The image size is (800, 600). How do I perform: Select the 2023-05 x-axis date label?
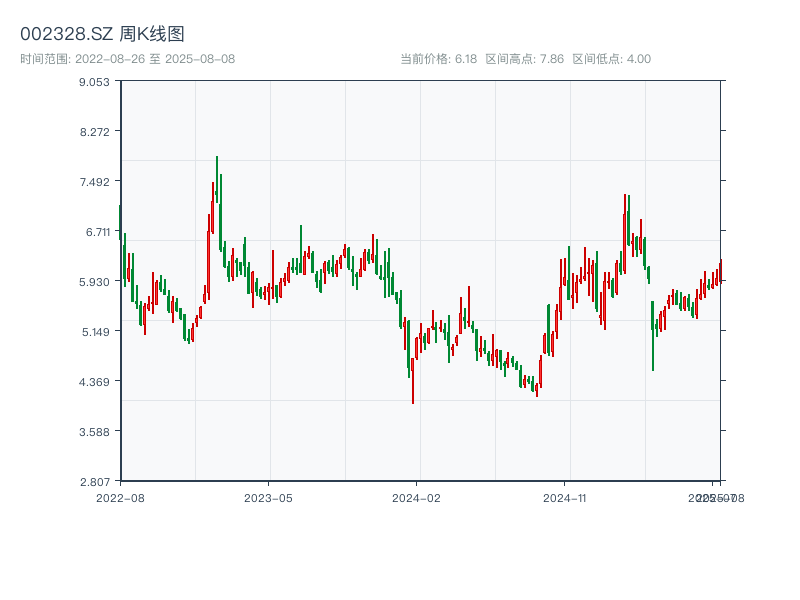pos(268,497)
